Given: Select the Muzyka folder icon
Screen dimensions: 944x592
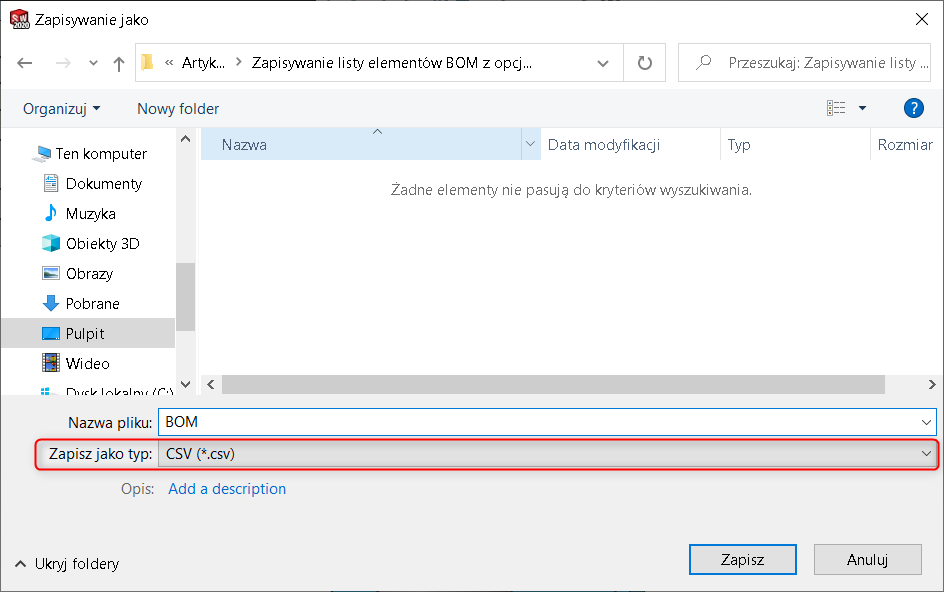Looking at the screenshot, I should click(x=51, y=213).
